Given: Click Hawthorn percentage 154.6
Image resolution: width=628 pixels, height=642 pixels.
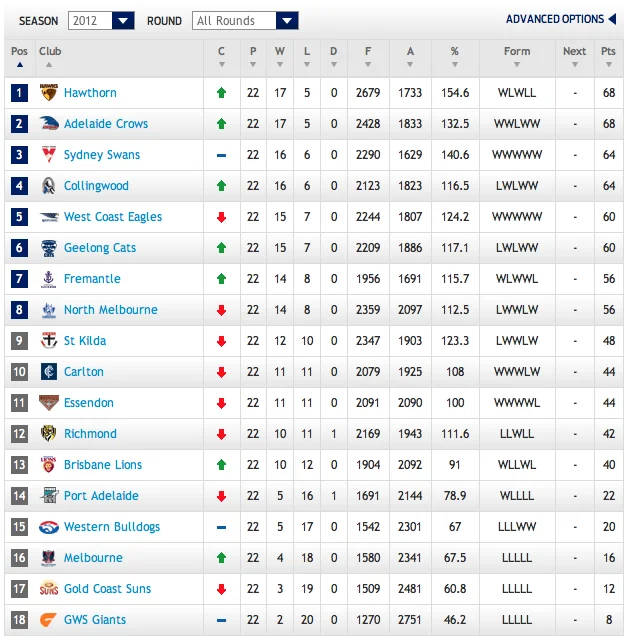Looking at the screenshot, I should point(455,93).
